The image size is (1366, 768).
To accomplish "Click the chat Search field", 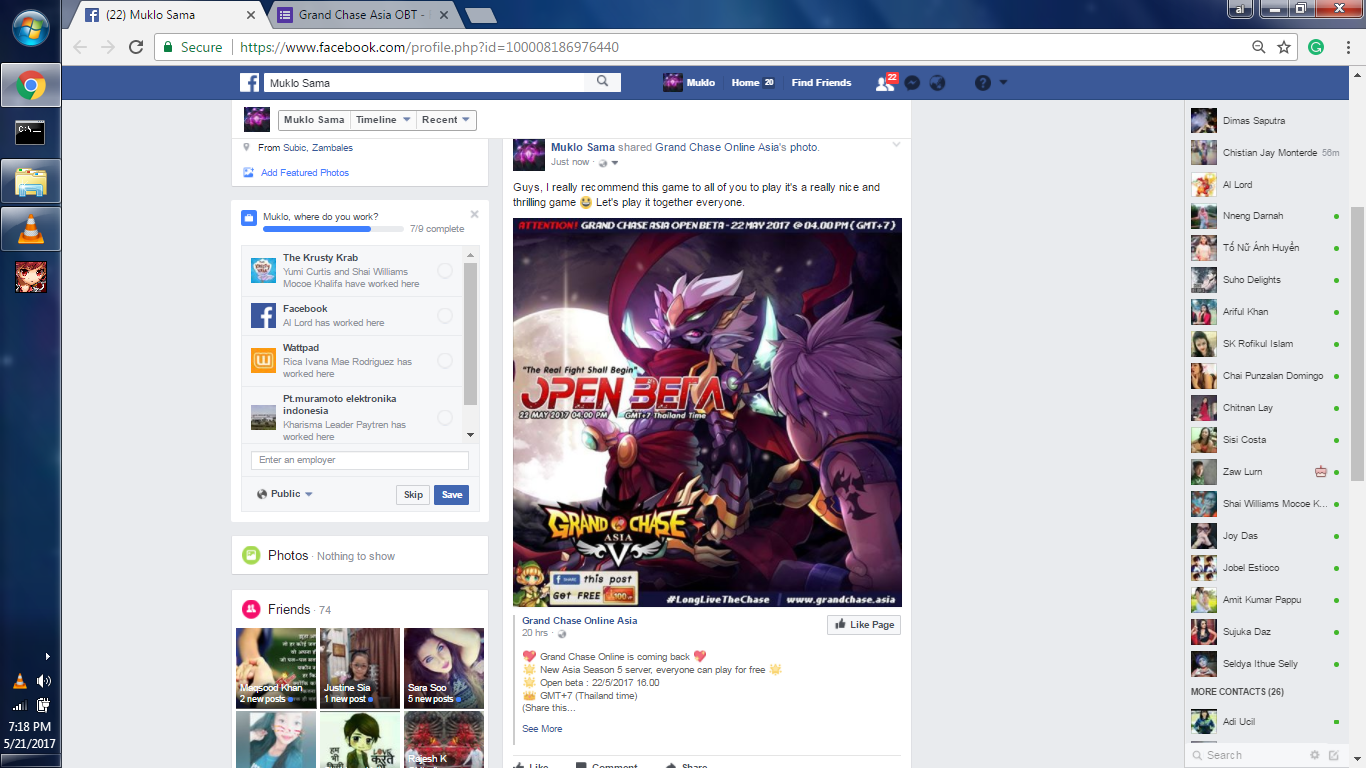I will point(1247,755).
